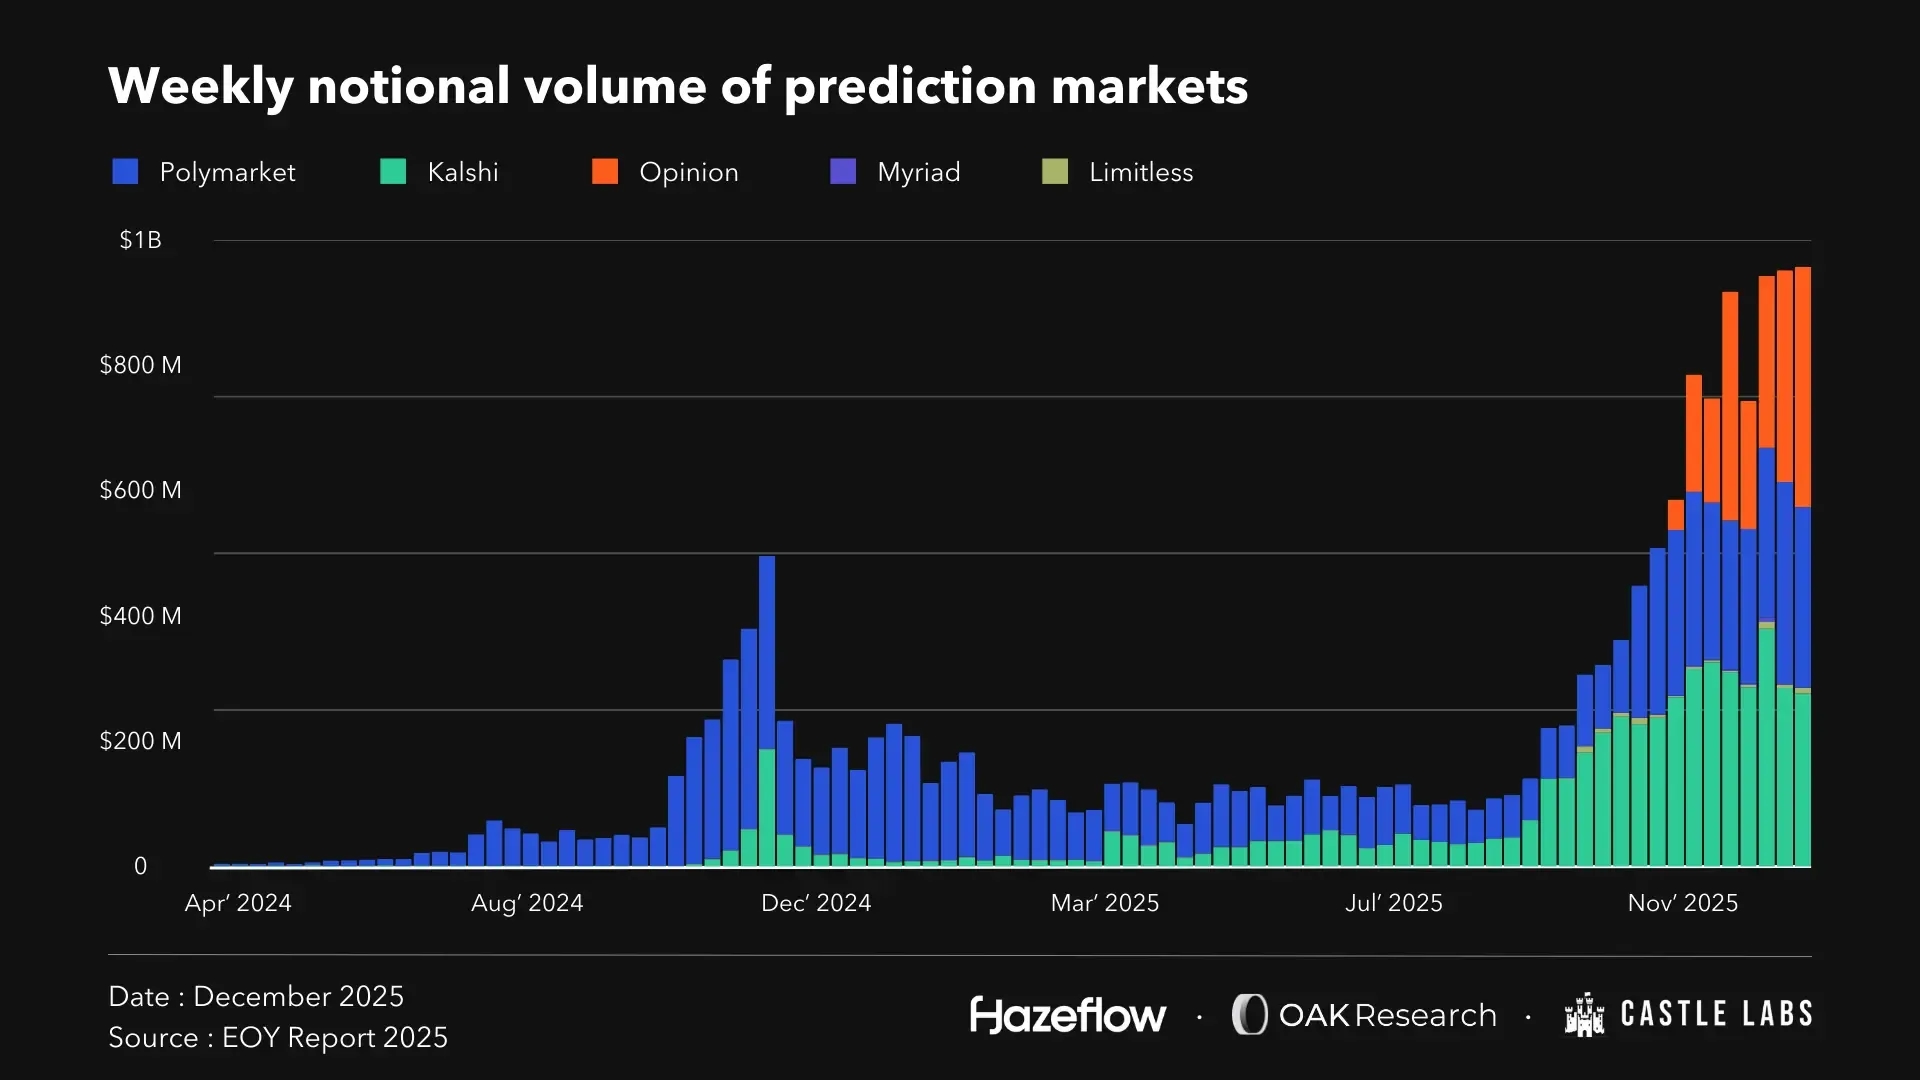Click the Limitless legend label
Screen dimensions: 1920x1080
click(x=1141, y=172)
